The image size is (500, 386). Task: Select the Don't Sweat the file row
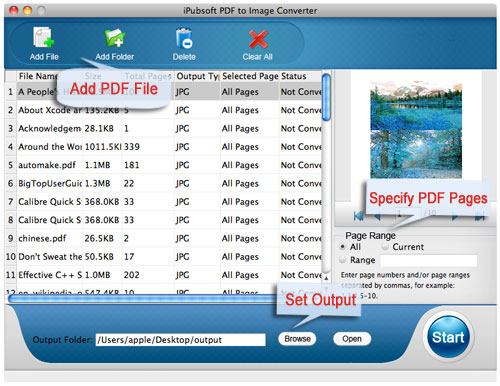coord(163,257)
